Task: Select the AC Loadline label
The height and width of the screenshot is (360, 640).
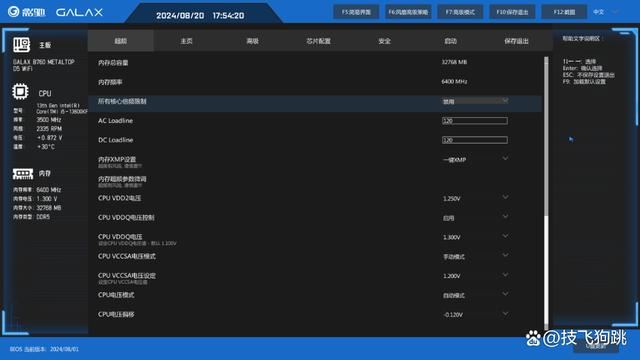Action: [116, 121]
